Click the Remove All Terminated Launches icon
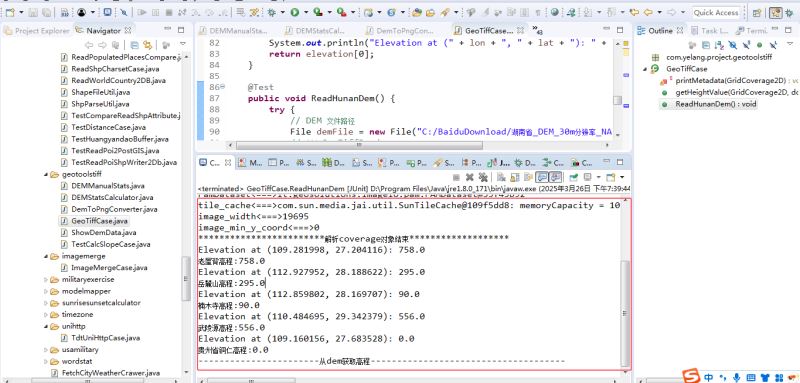The height and width of the screenshot is (383, 800). [484, 177]
